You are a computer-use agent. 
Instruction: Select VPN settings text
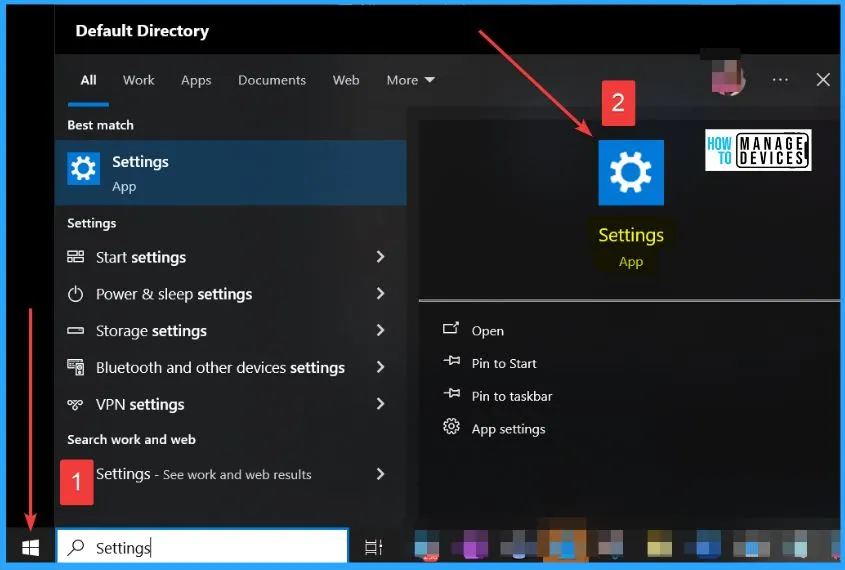tap(140, 405)
